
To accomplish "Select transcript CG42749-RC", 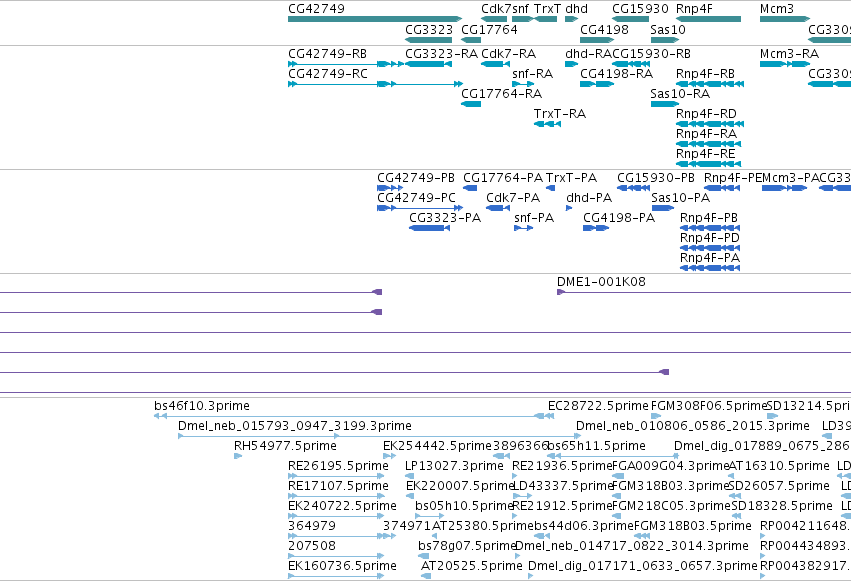I will pyautogui.click(x=328, y=74).
